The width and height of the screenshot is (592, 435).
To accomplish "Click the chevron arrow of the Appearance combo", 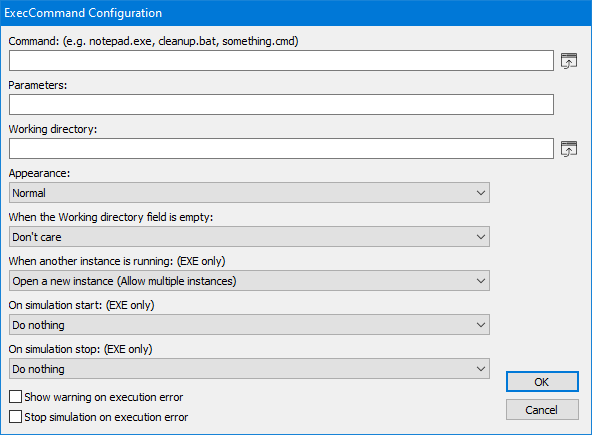I will 481,193.
